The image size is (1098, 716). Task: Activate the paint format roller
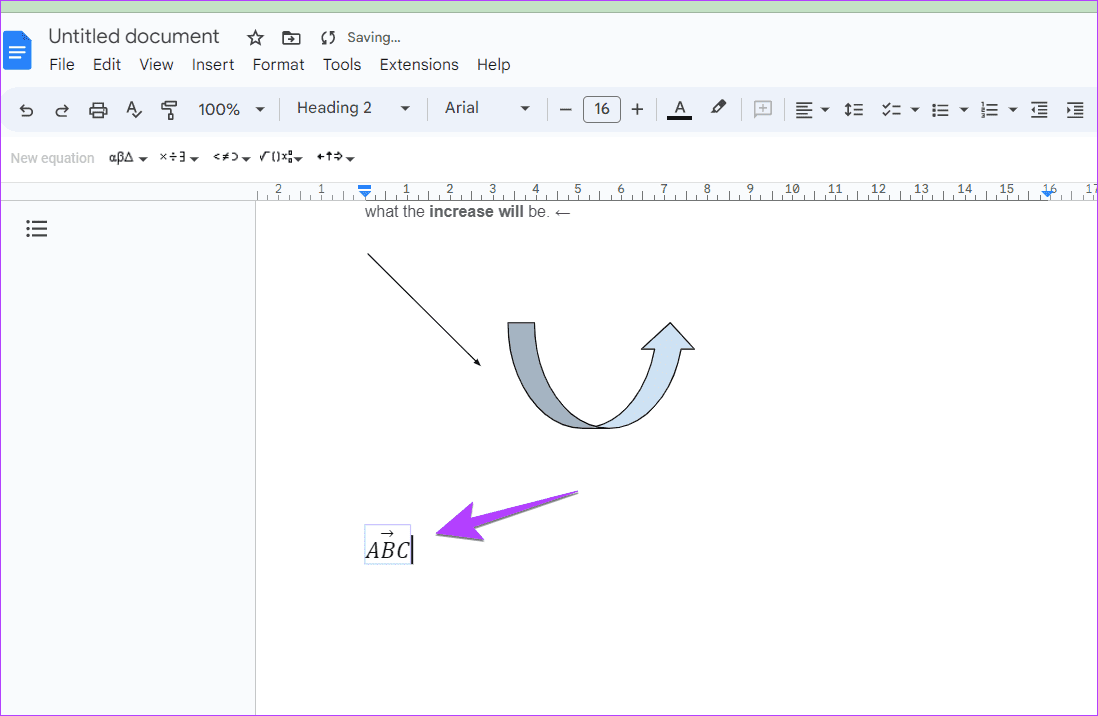[169, 110]
